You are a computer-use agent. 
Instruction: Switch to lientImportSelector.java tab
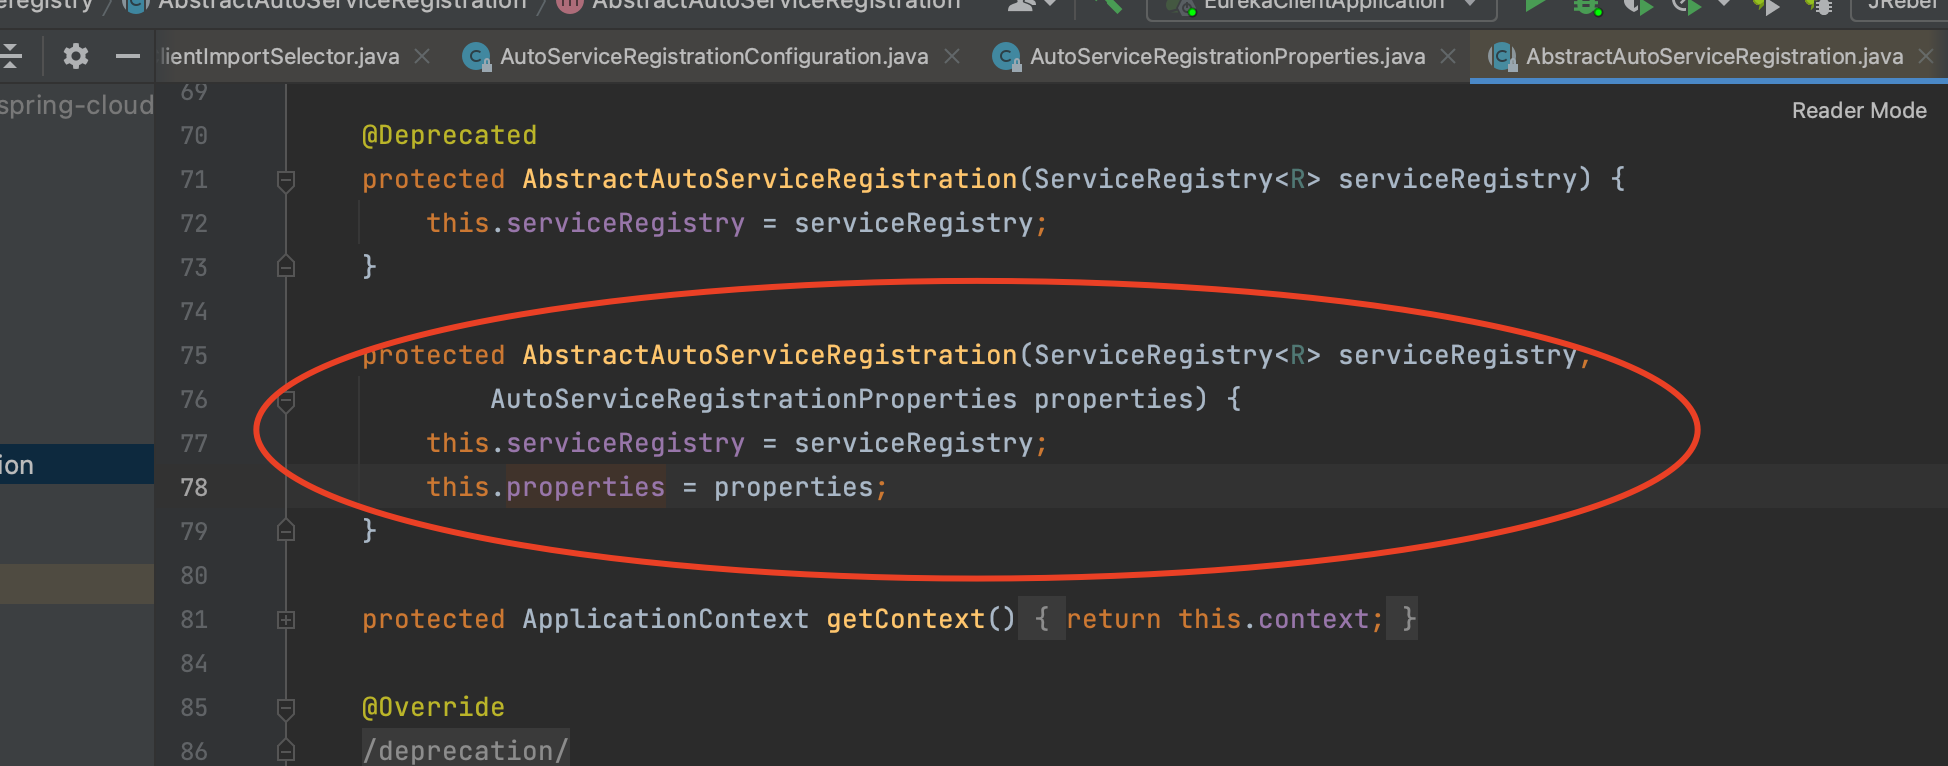tap(280, 57)
